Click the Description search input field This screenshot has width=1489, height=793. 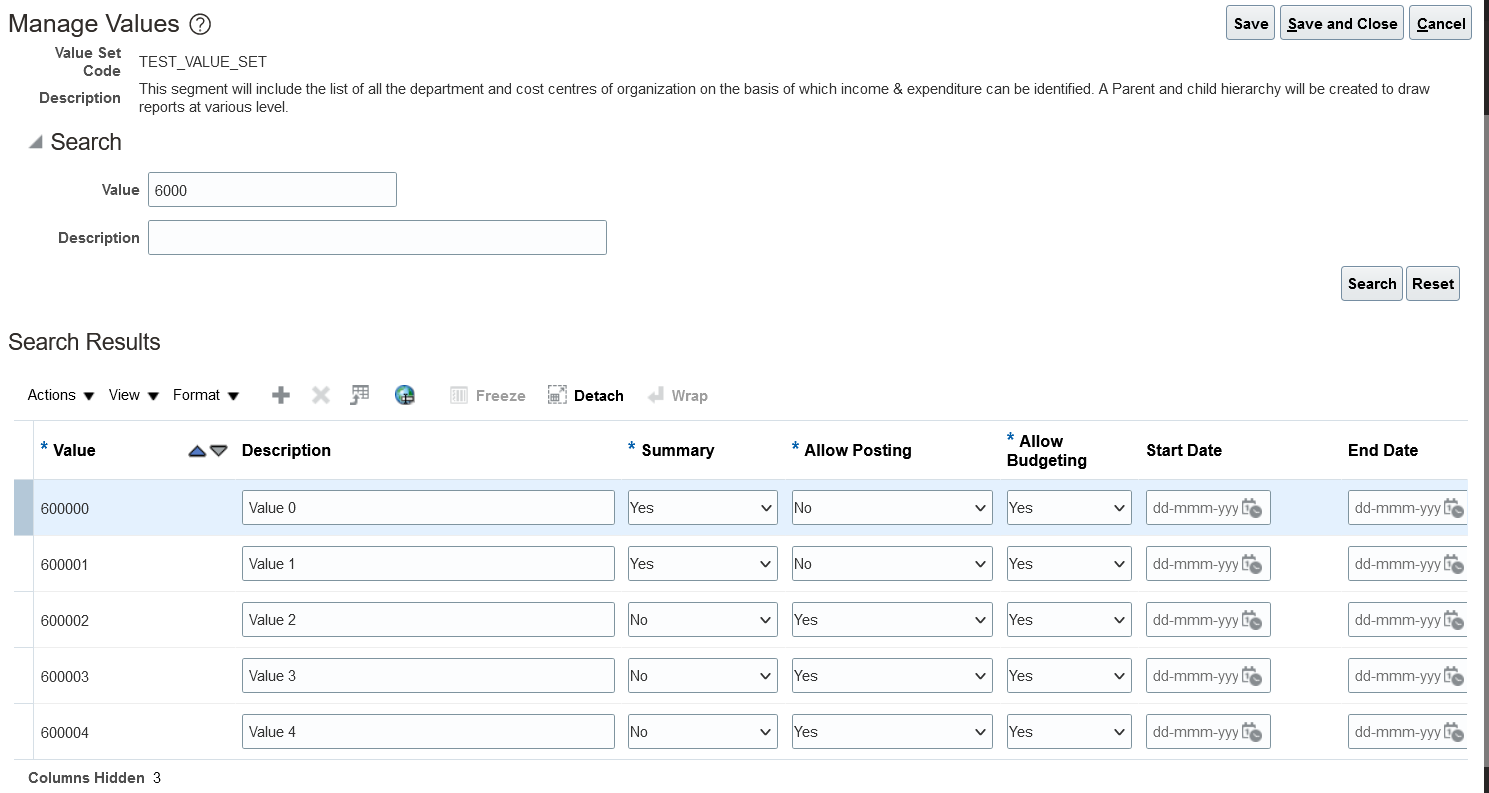(x=377, y=238)
